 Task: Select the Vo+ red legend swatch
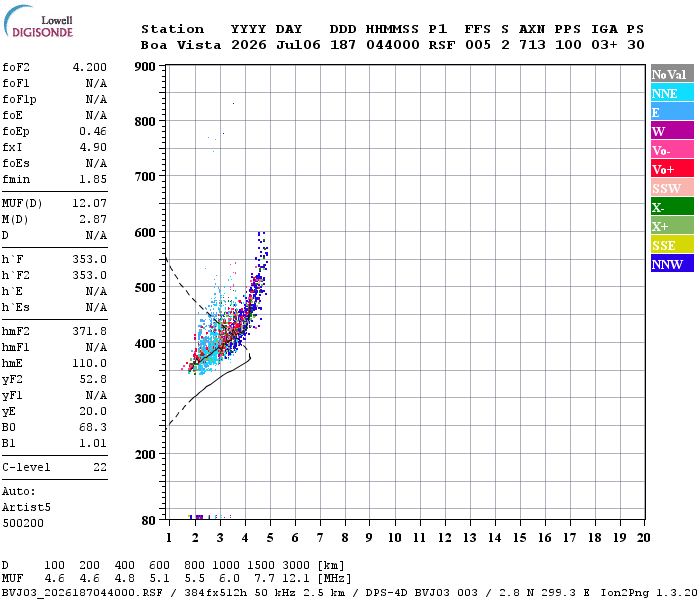[672, 169]
